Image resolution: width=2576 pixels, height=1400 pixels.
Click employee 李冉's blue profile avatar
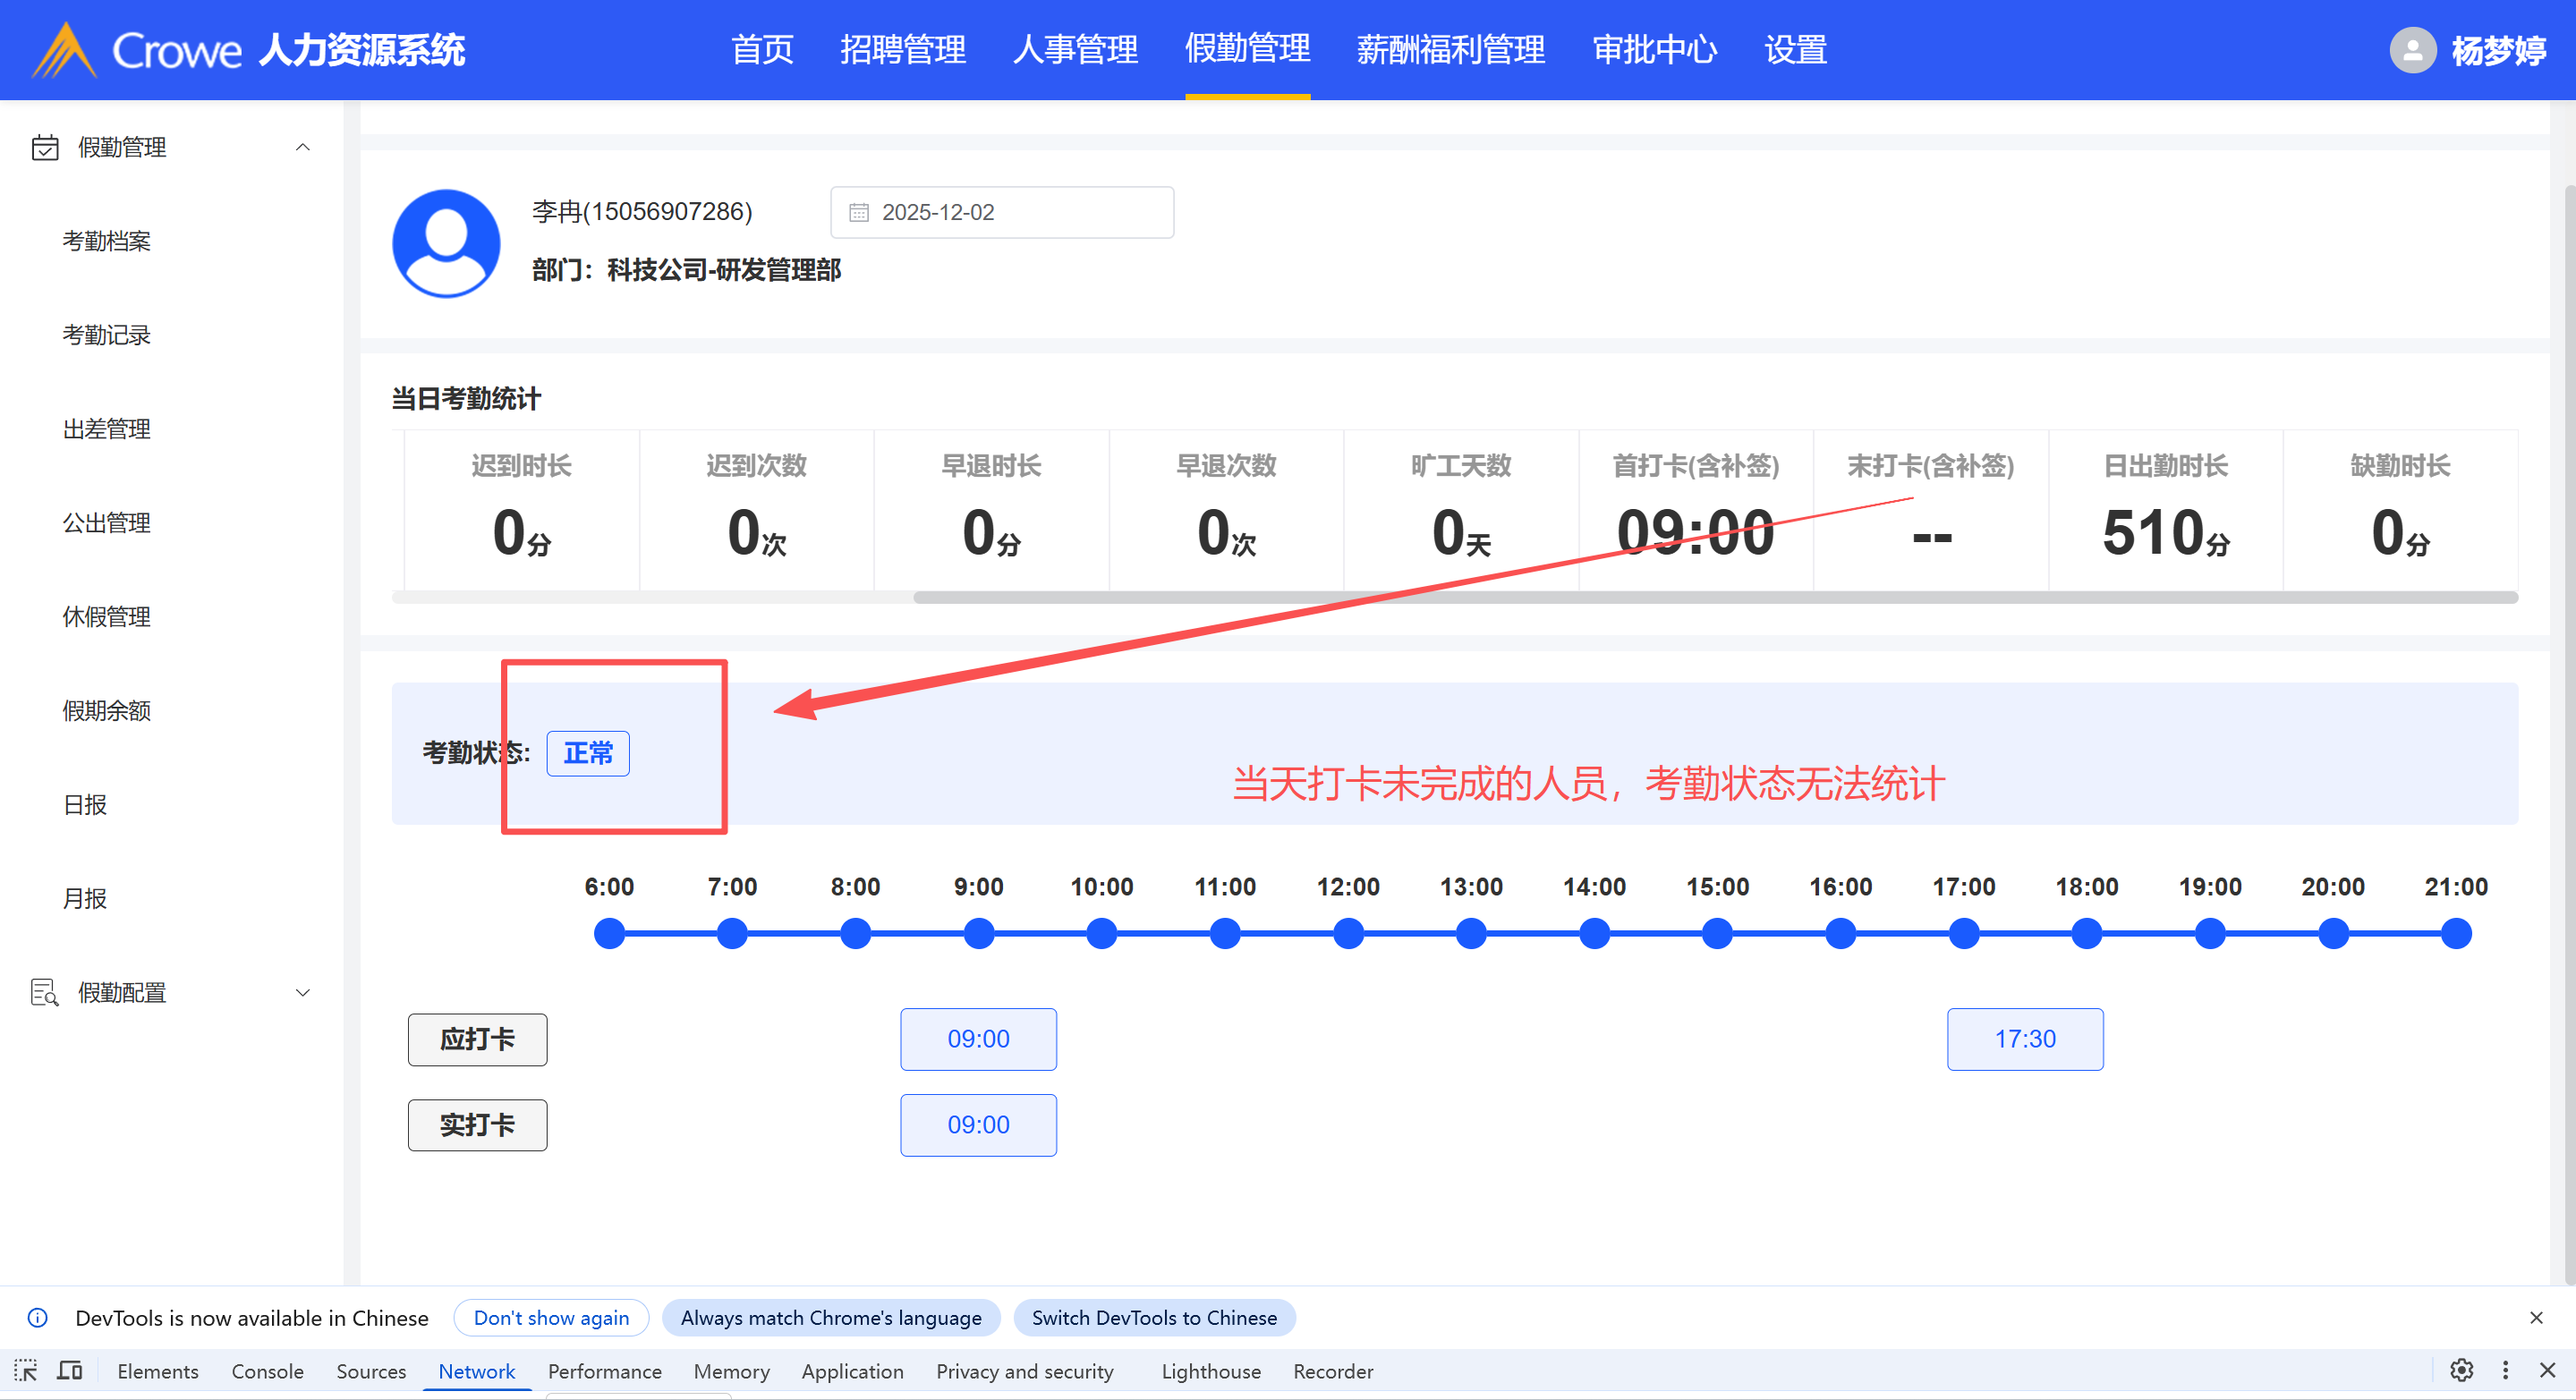point(446,243)
